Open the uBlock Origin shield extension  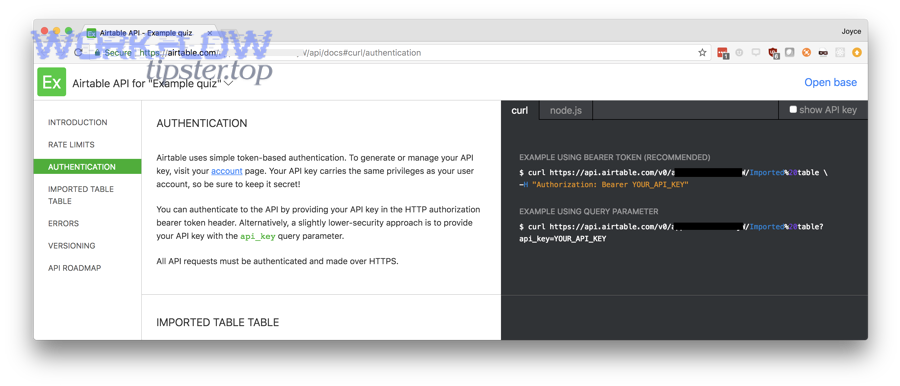pyautogui.click(x=773, y=53)
